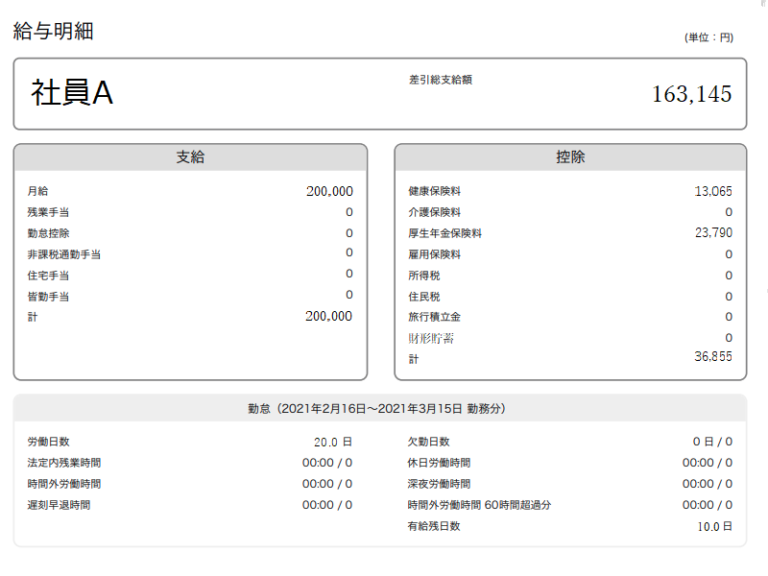Click the 支給 total value 200,000

tap(329, 316)
